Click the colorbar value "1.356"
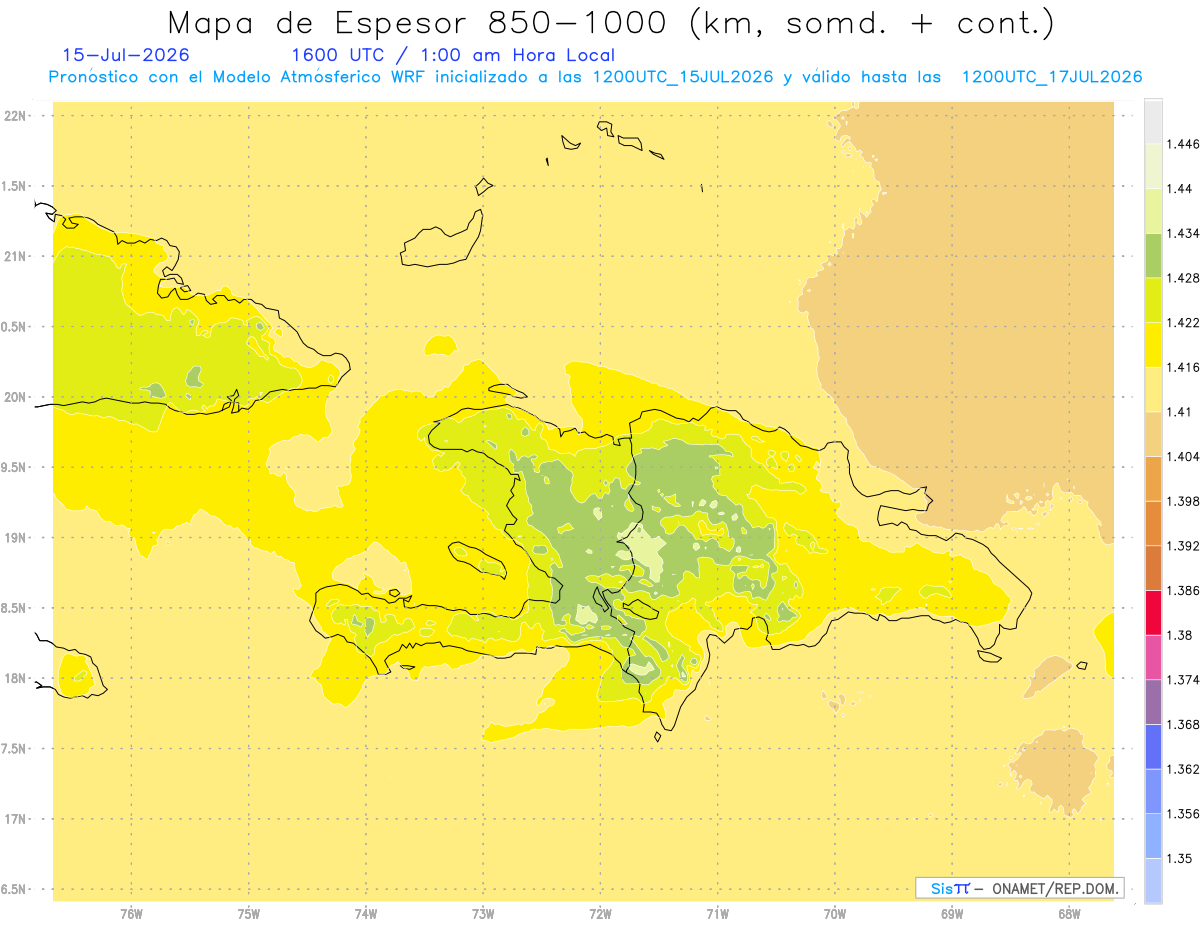Image resolution: width=1200 pixels, height=927 pixels. tap(1183, 814)
